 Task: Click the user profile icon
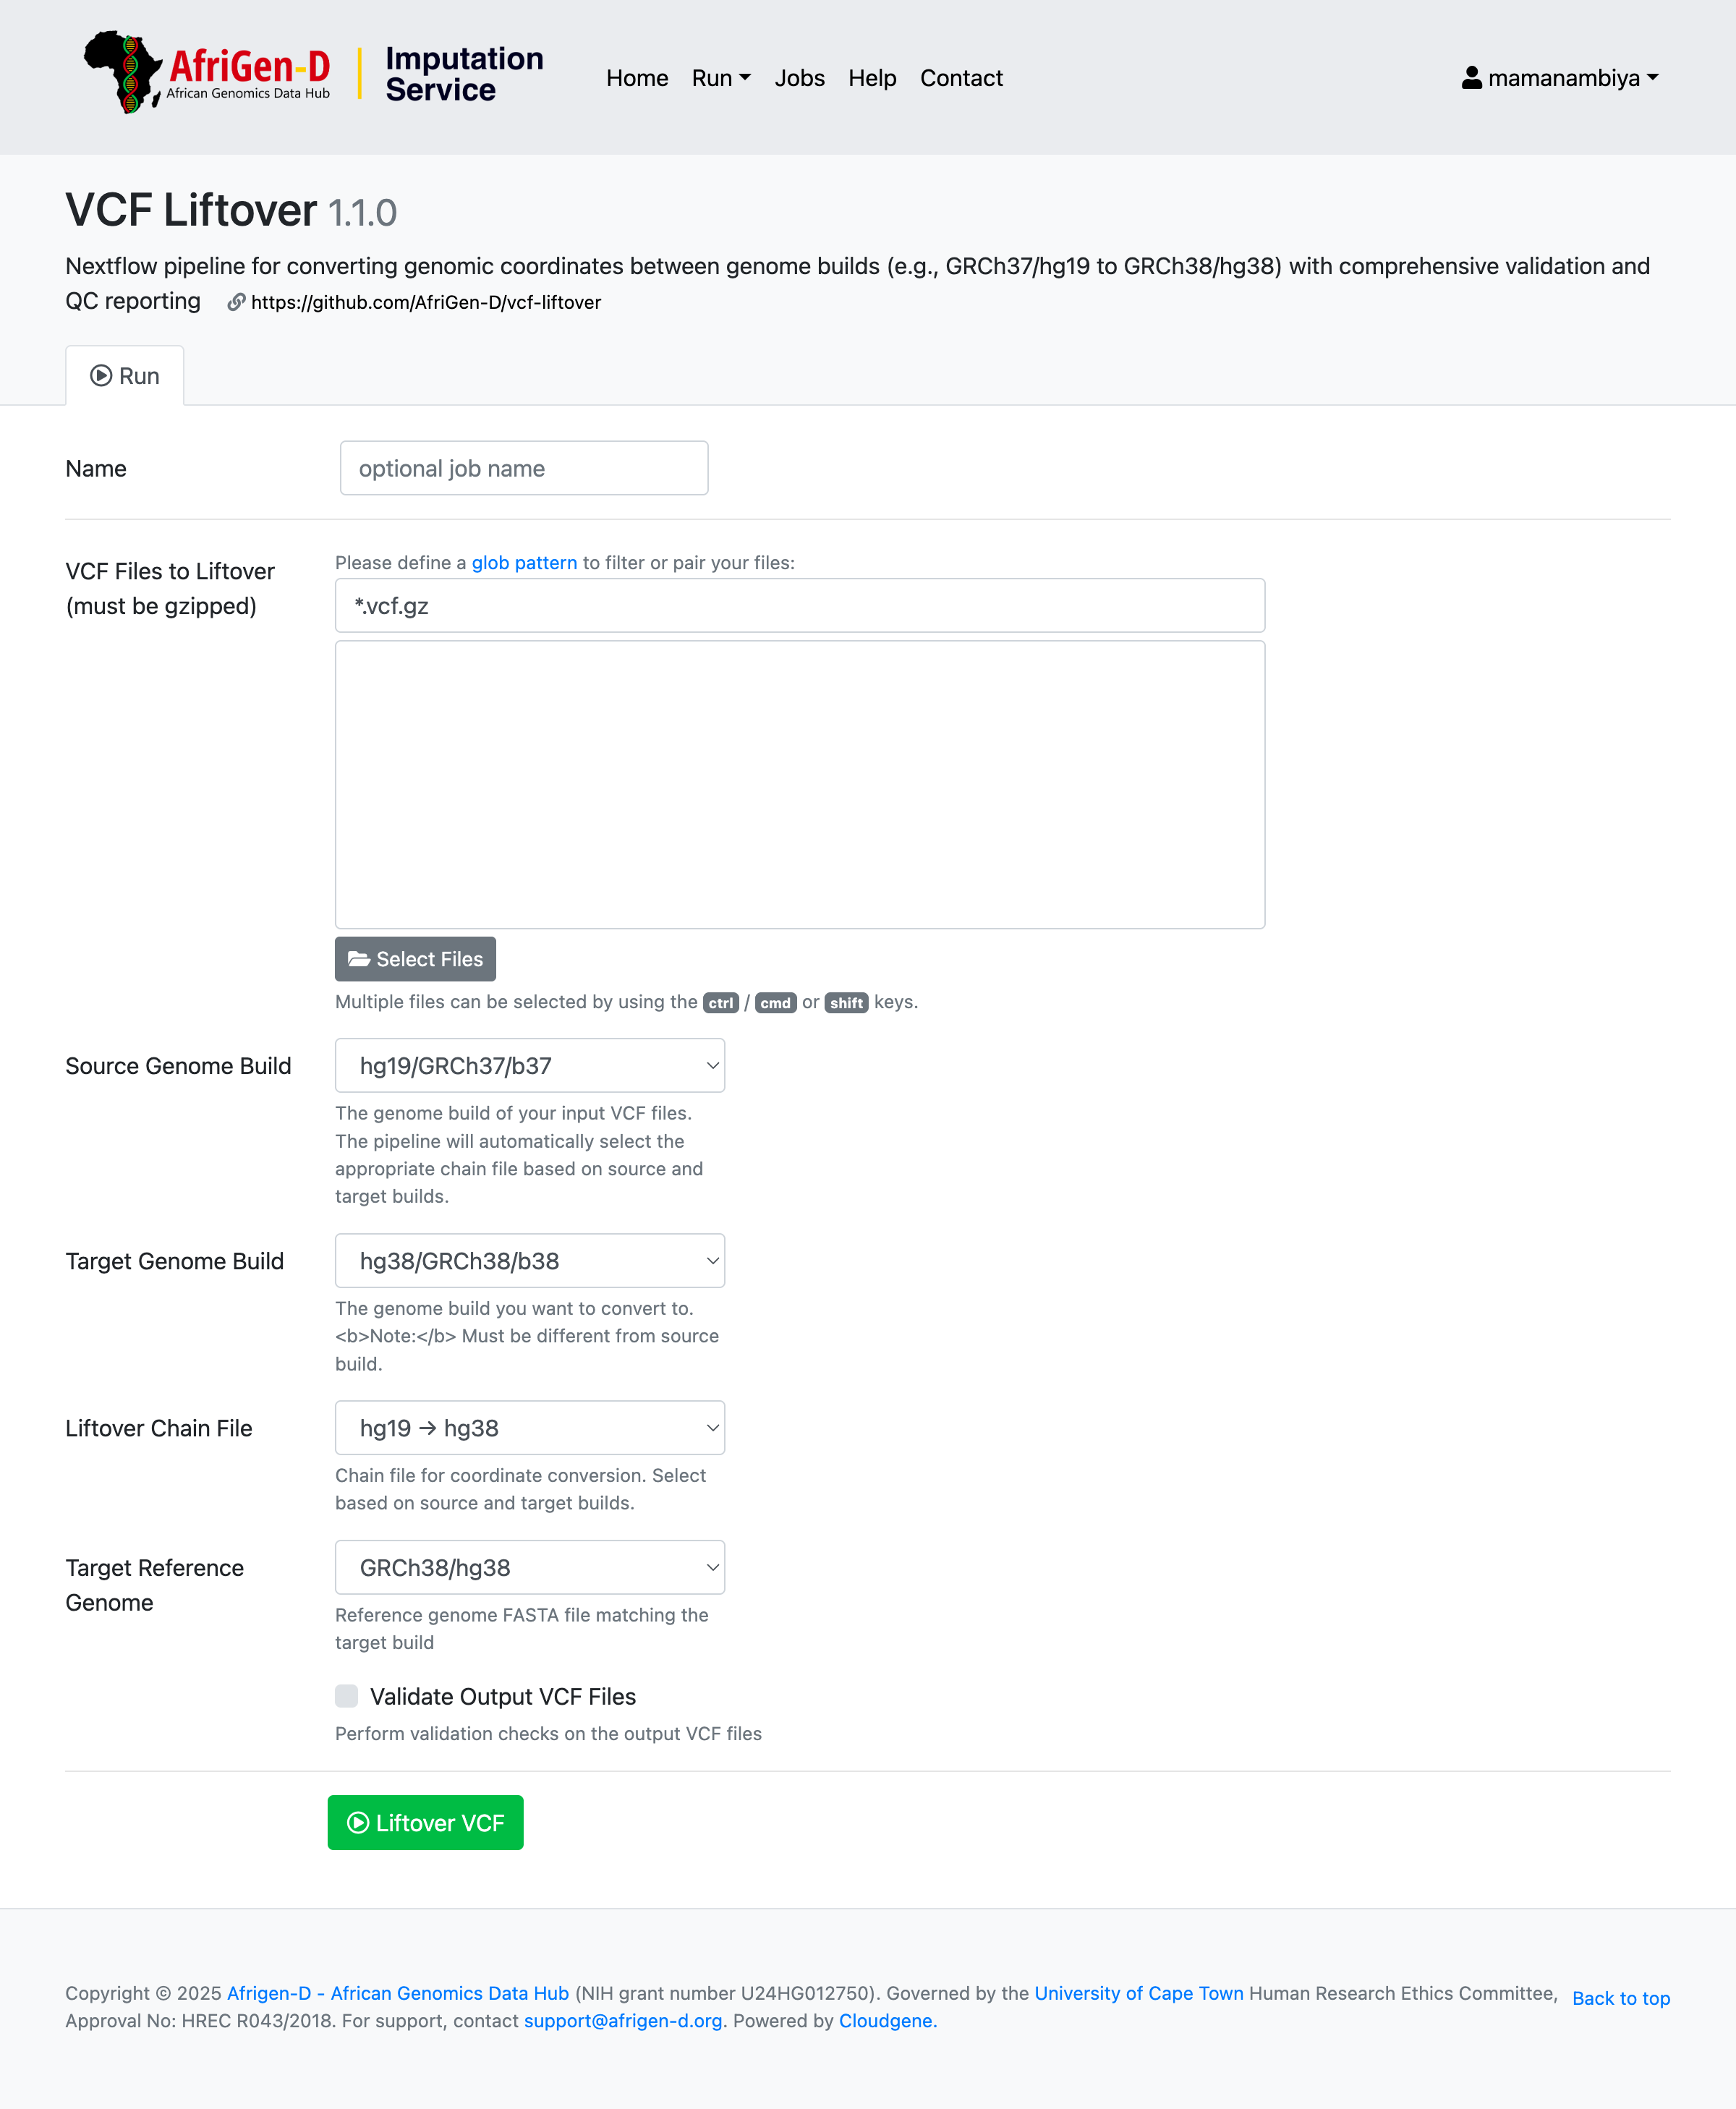pos(1471,78)
